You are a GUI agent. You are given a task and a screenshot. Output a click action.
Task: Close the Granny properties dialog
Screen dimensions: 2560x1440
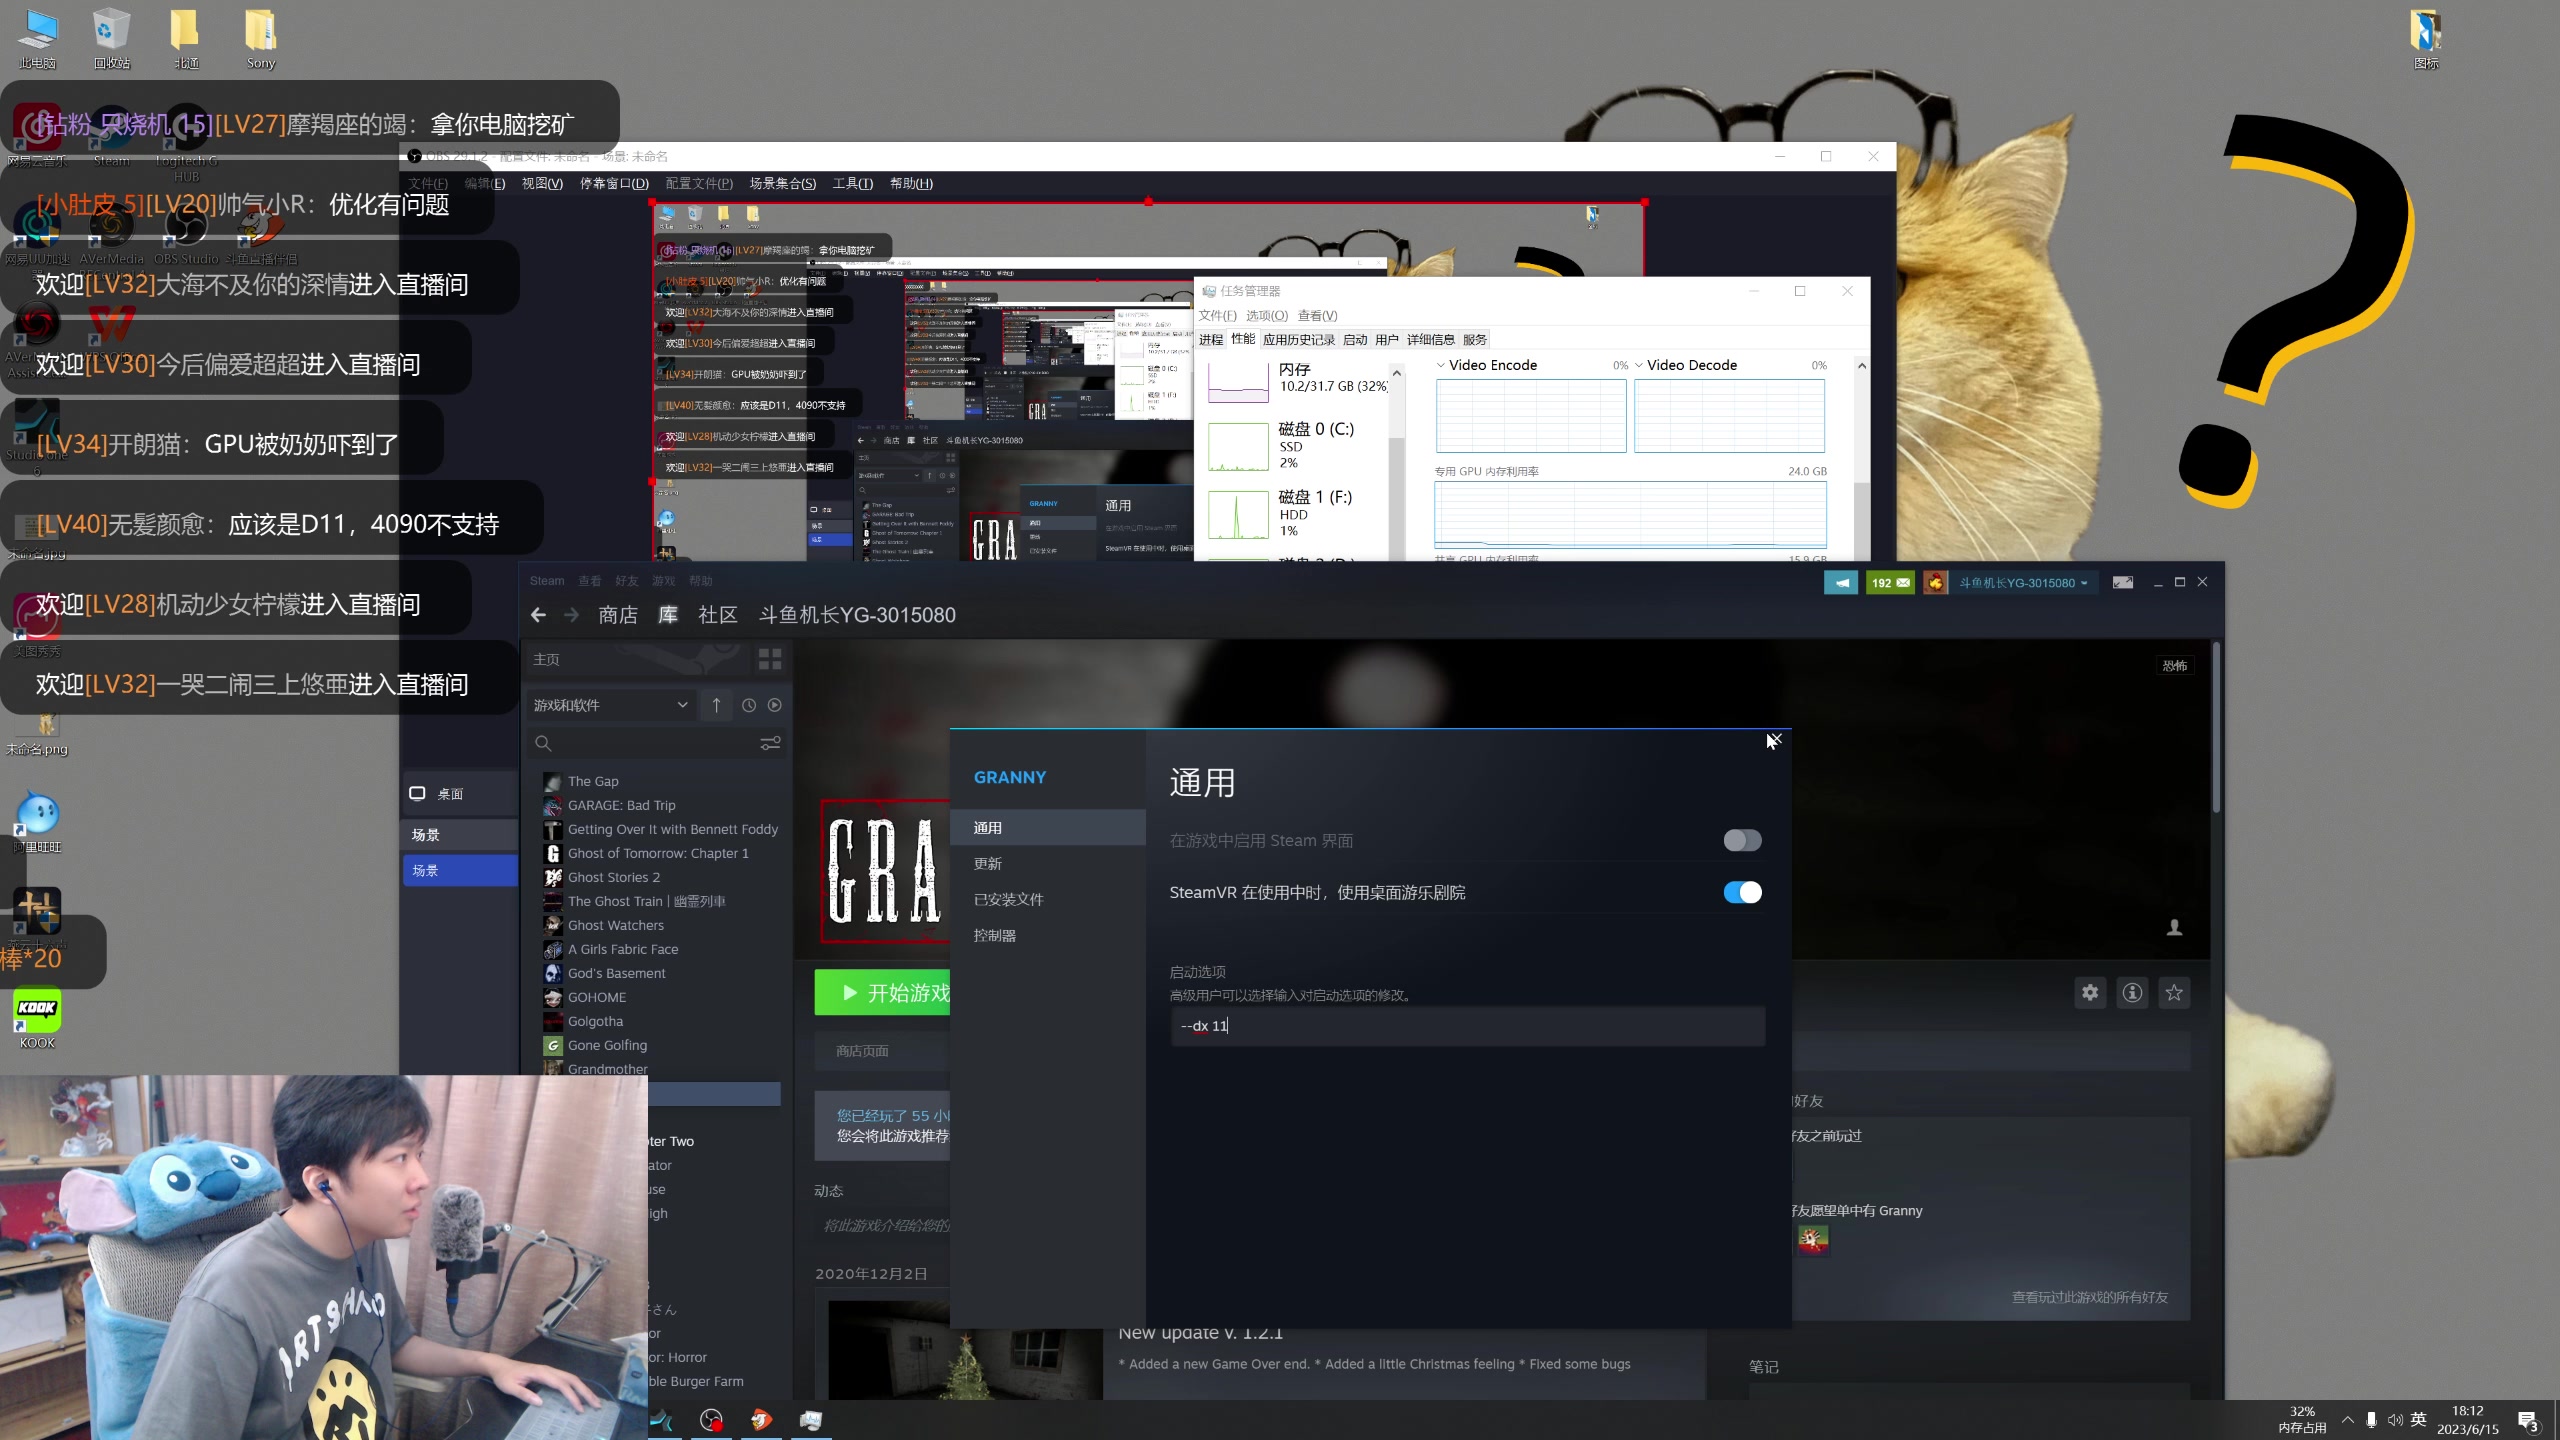(1776, 740)
